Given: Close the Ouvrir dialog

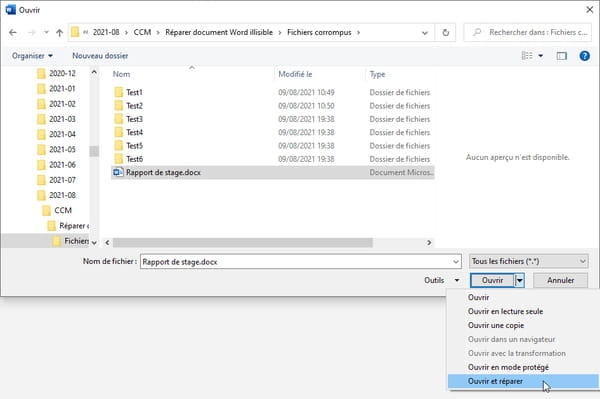Looking at the screenshot, I should click(x=590, y=10).
